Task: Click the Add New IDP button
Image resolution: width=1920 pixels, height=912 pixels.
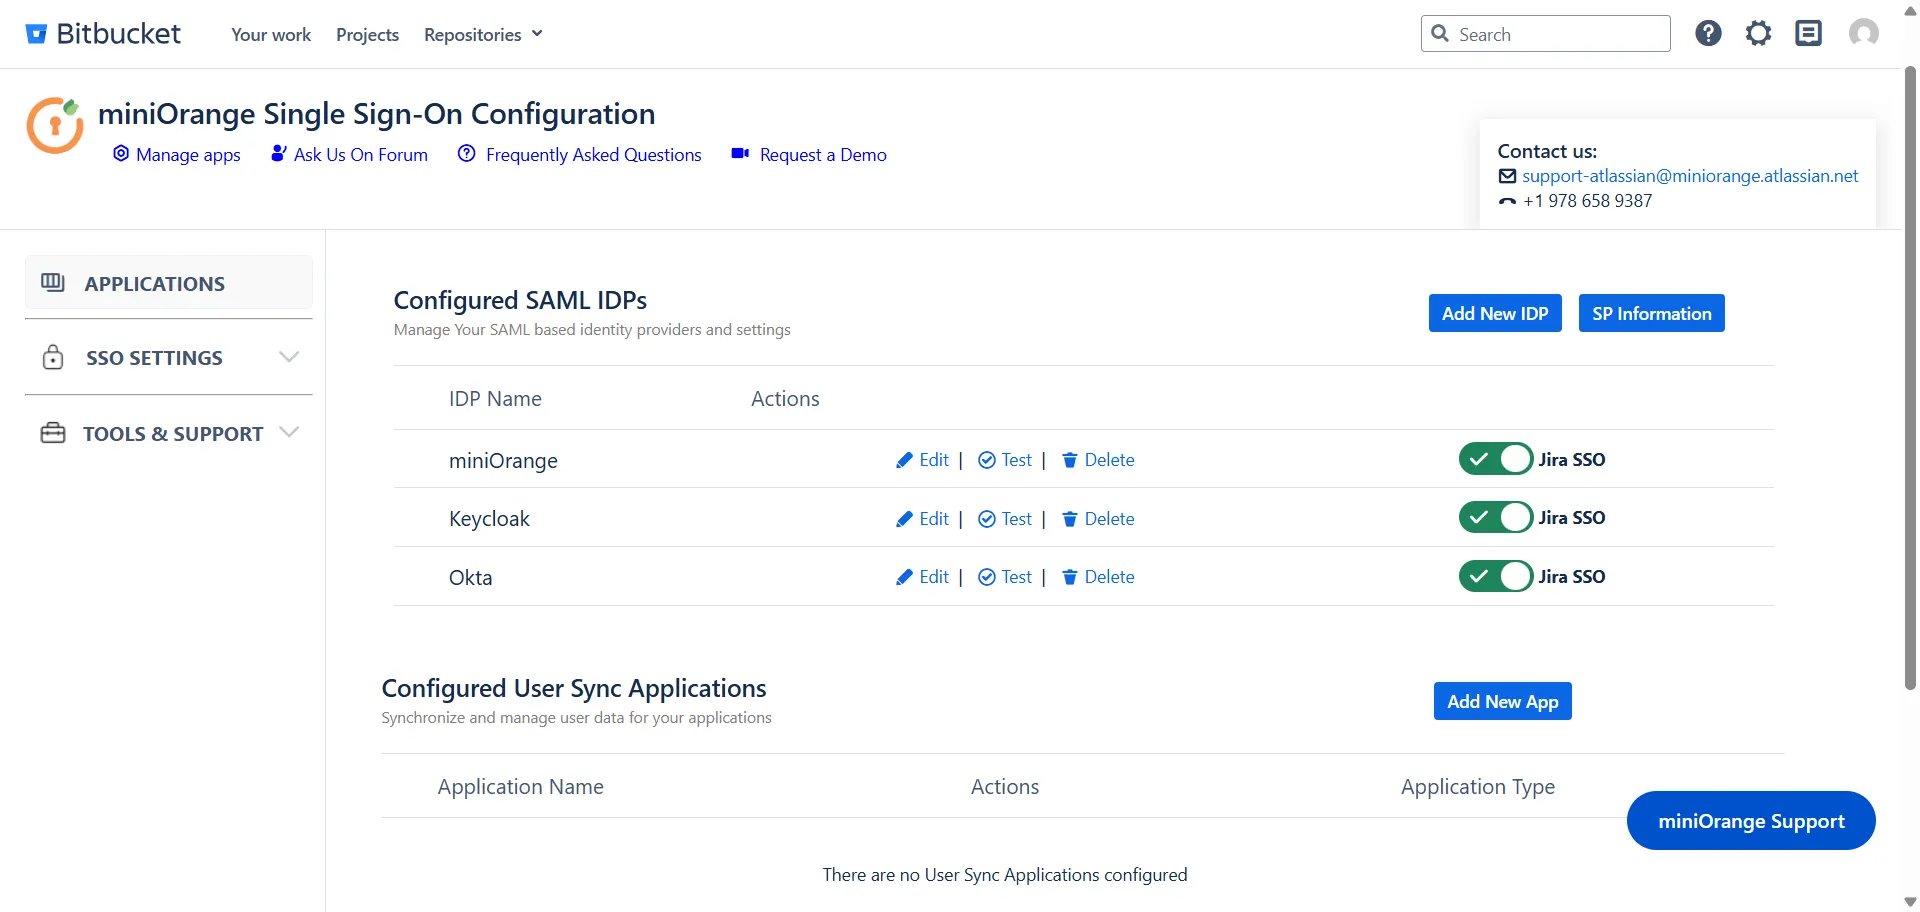Action: pyautogui.click(x=1494, y=313)
